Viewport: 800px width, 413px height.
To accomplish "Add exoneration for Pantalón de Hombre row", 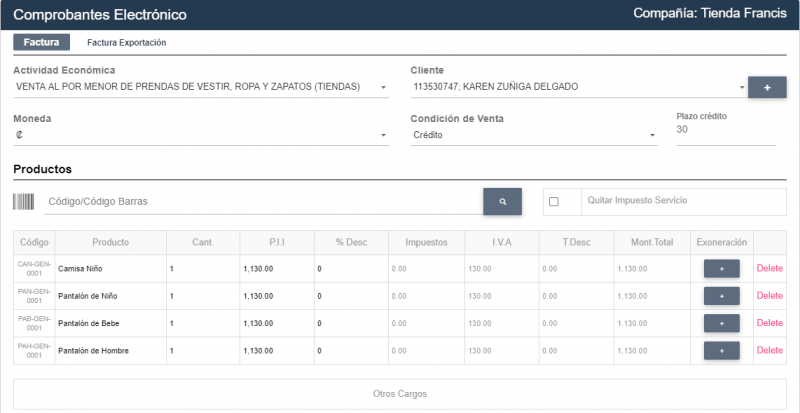I will tap(721, 350).
